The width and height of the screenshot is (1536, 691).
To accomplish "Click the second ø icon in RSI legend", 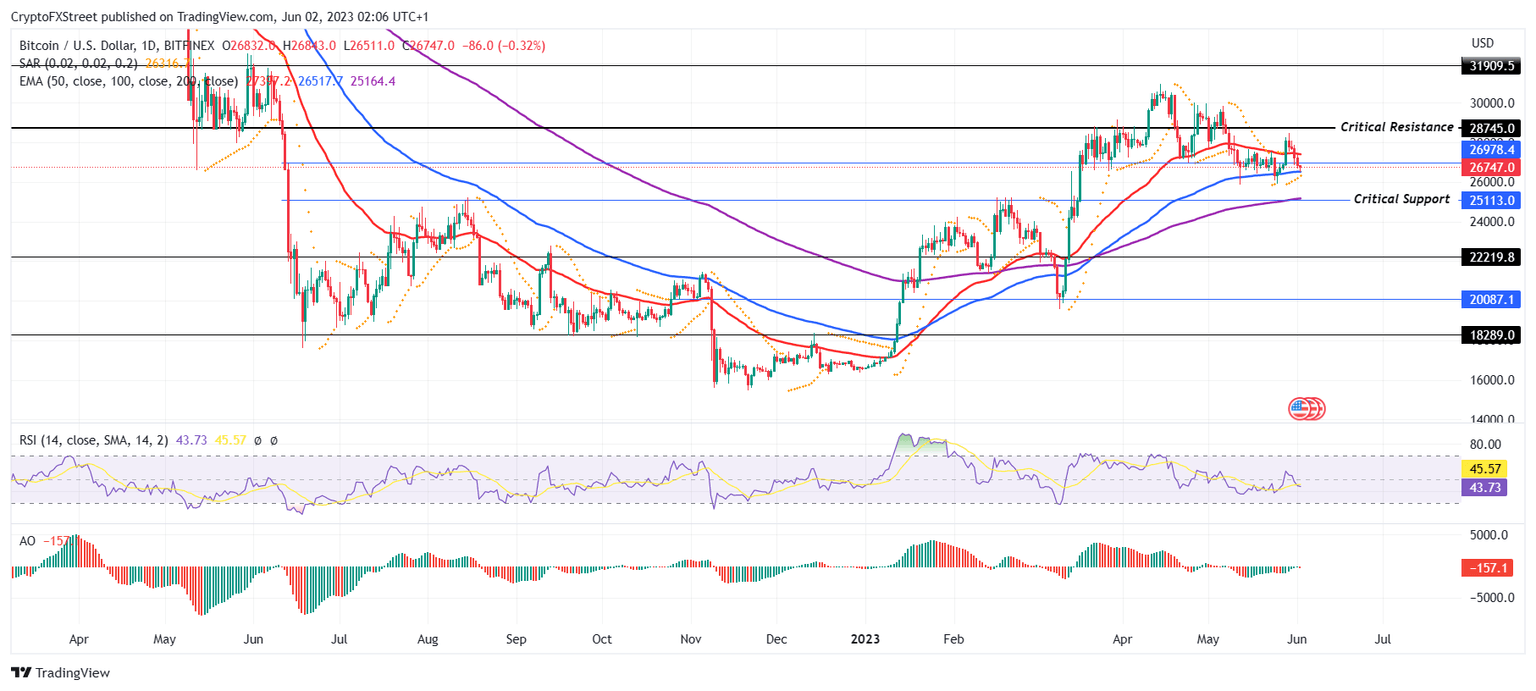I will tap(275, 439).
